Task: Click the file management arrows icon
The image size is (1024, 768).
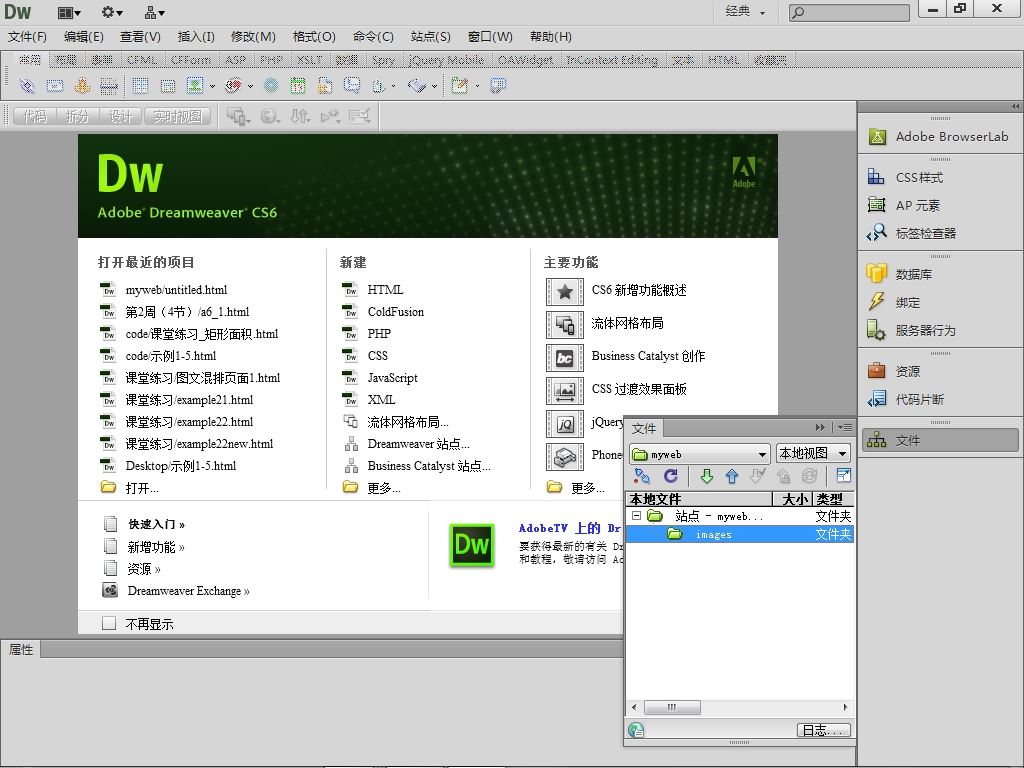Action: click(300, 116)
